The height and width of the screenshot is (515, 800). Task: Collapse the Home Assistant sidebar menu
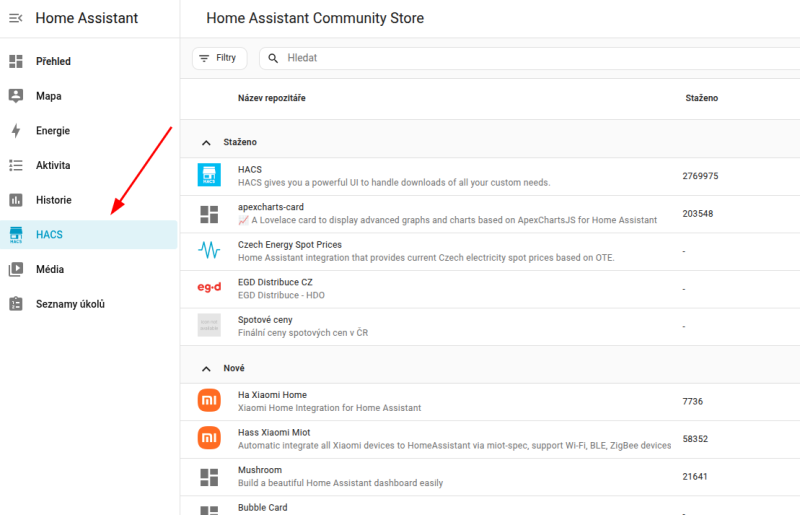coord(16,18)
